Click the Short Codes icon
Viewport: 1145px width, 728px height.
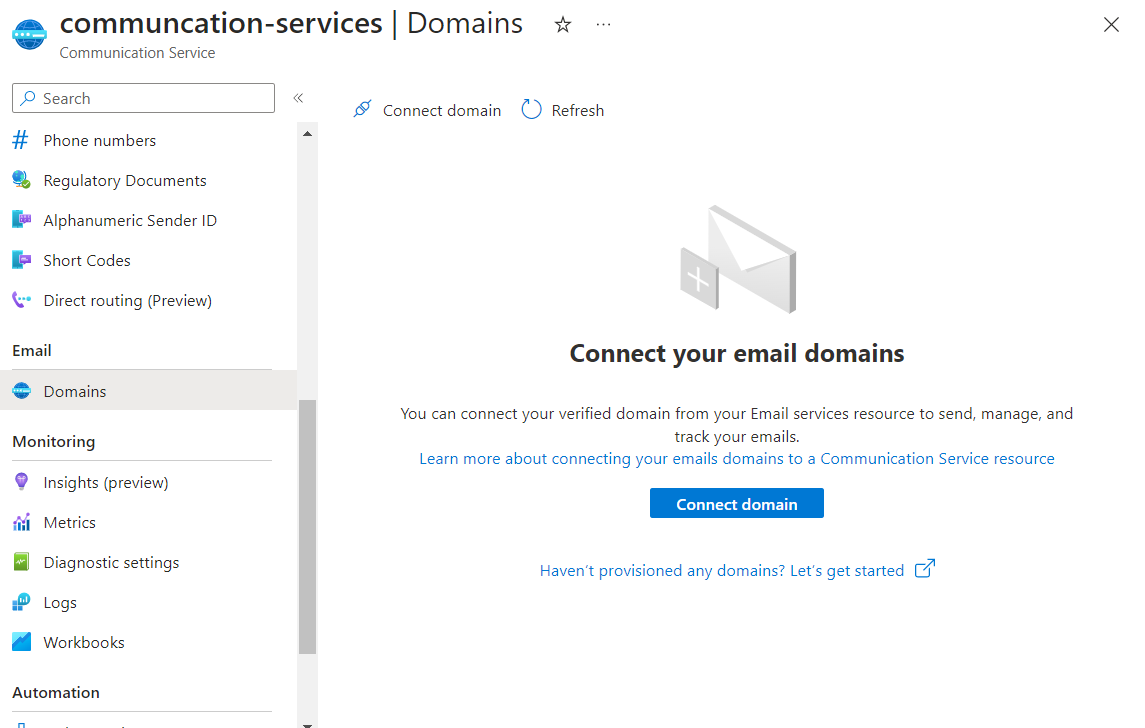22,260
